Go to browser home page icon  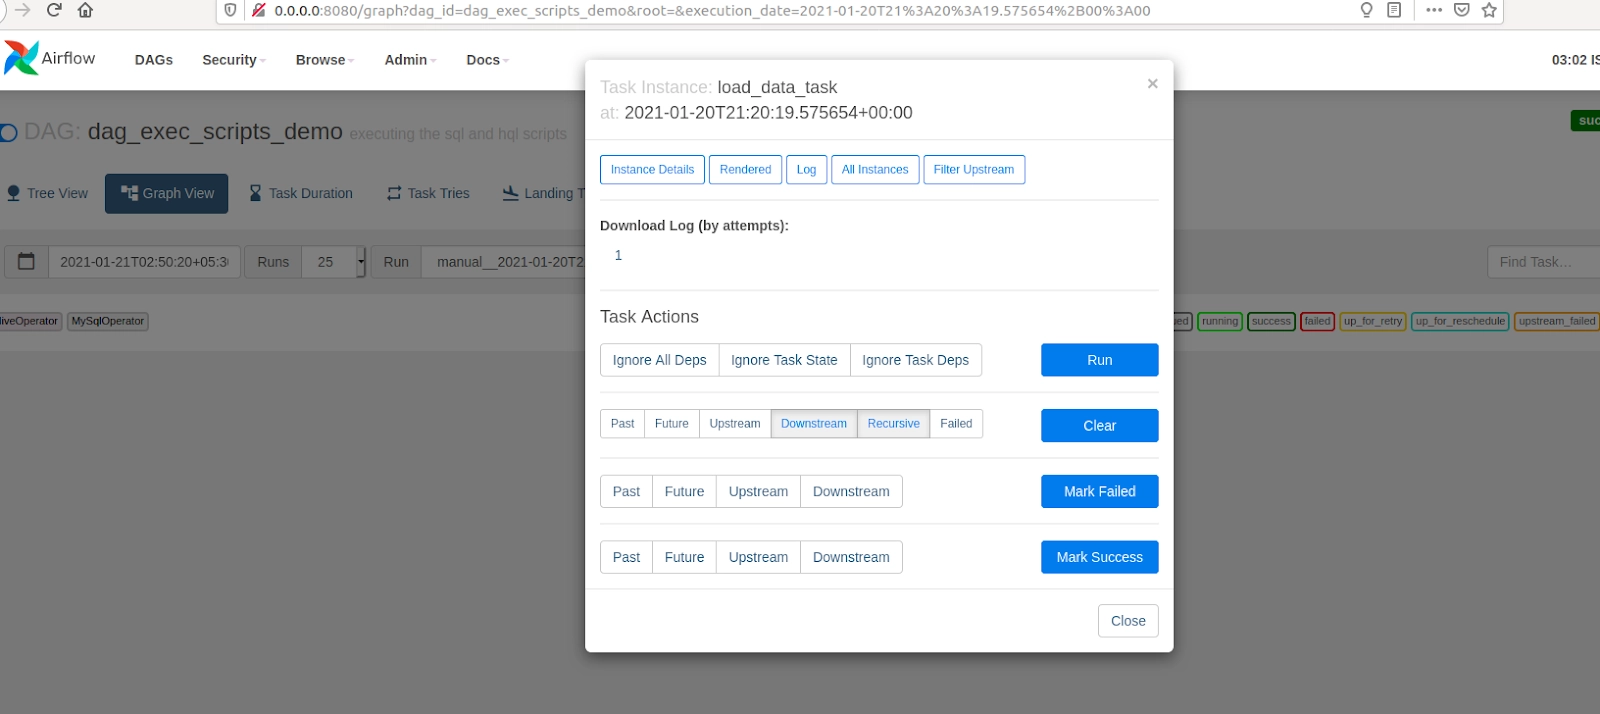point(86,10)
